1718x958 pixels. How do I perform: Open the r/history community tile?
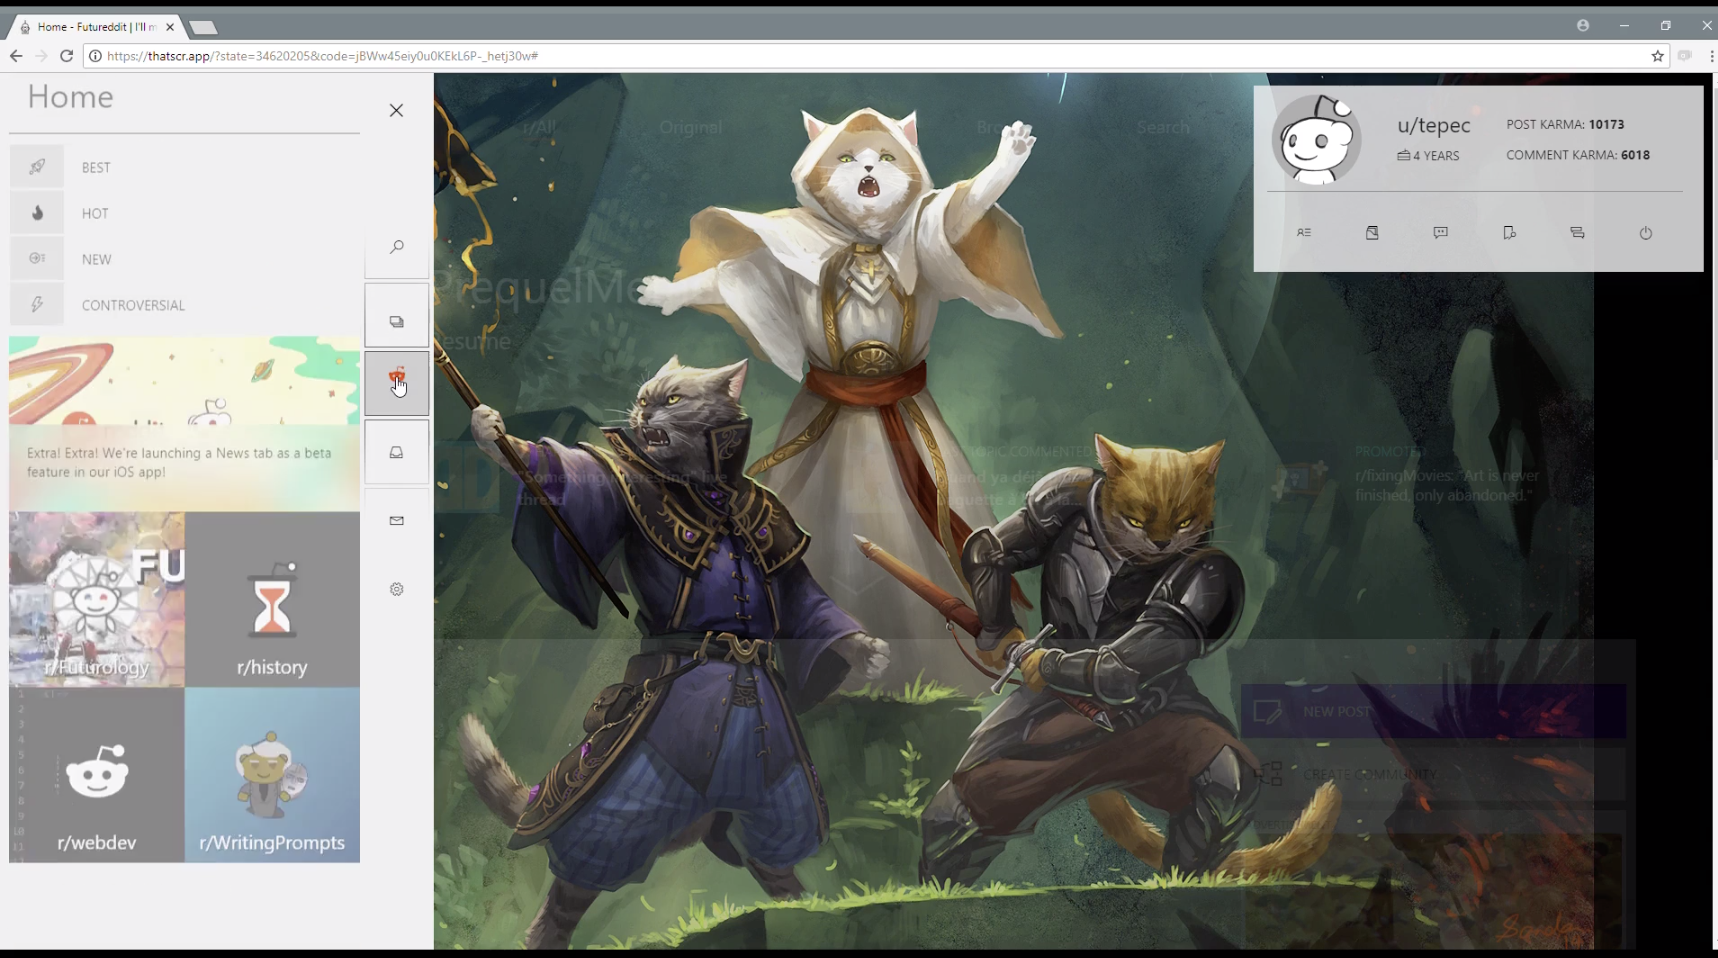[272, 599]
